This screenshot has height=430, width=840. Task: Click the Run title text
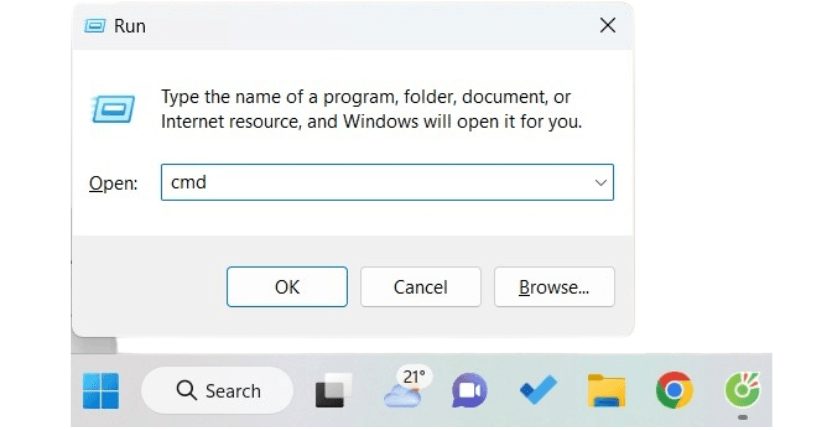pyautogui.click(x=130, y=26)
